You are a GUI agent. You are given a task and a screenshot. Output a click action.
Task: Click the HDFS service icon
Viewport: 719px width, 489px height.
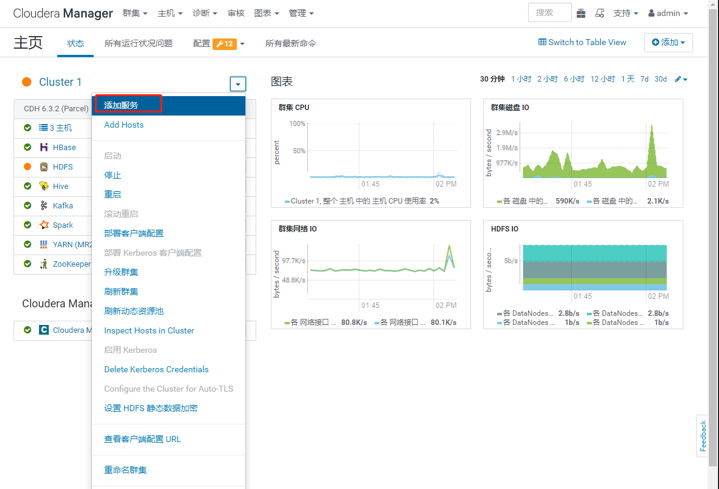[44, 167]
